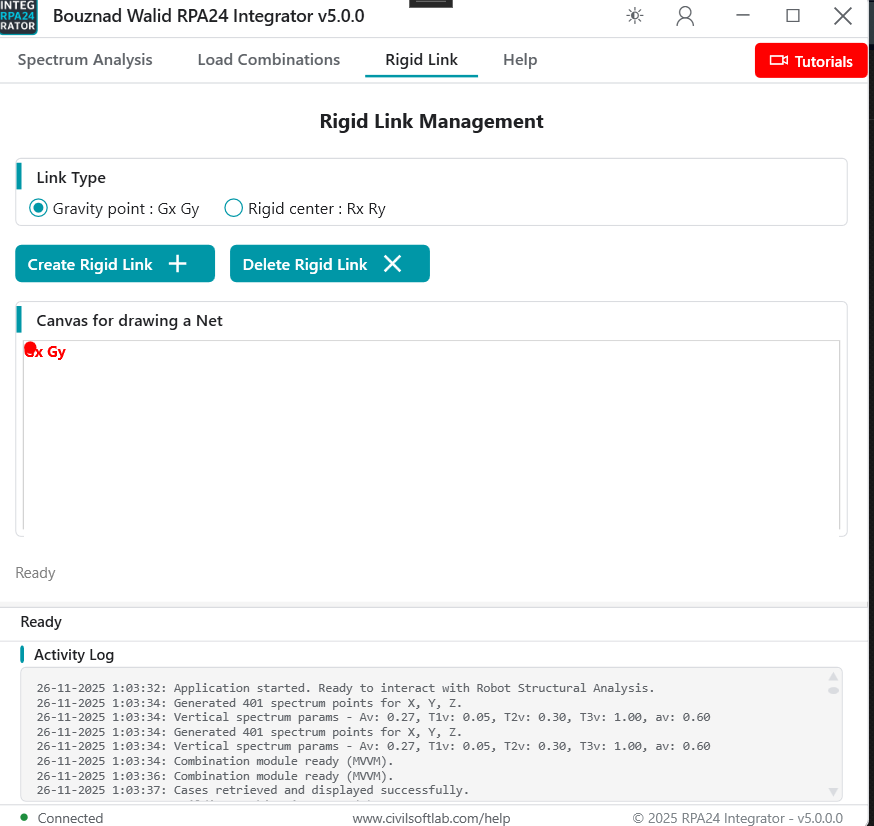This screenshot has height=826, width=874.
Task: Switch to the Load Combinations tab
Action: 268,60
